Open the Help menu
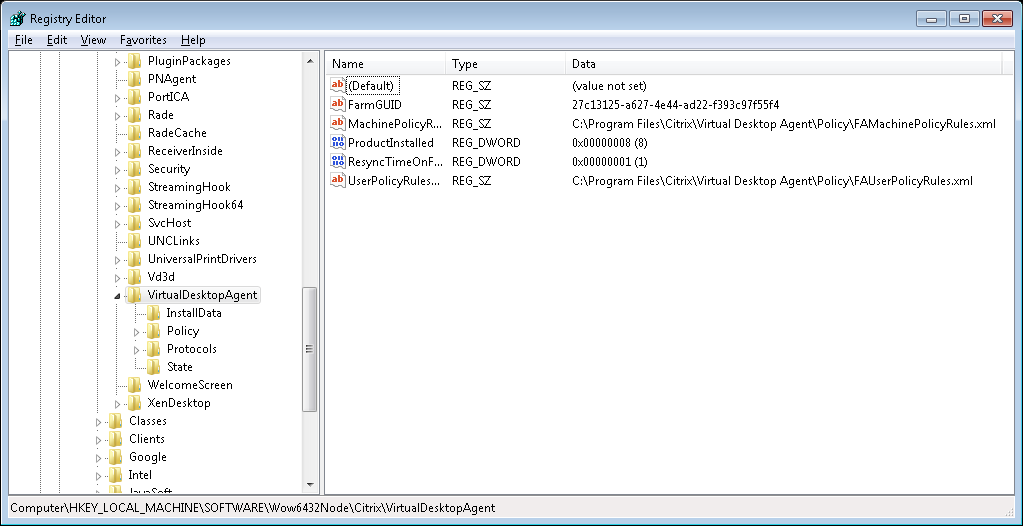Image resolution: width=1023 pixels, height=526 pixels. (193, 40)
